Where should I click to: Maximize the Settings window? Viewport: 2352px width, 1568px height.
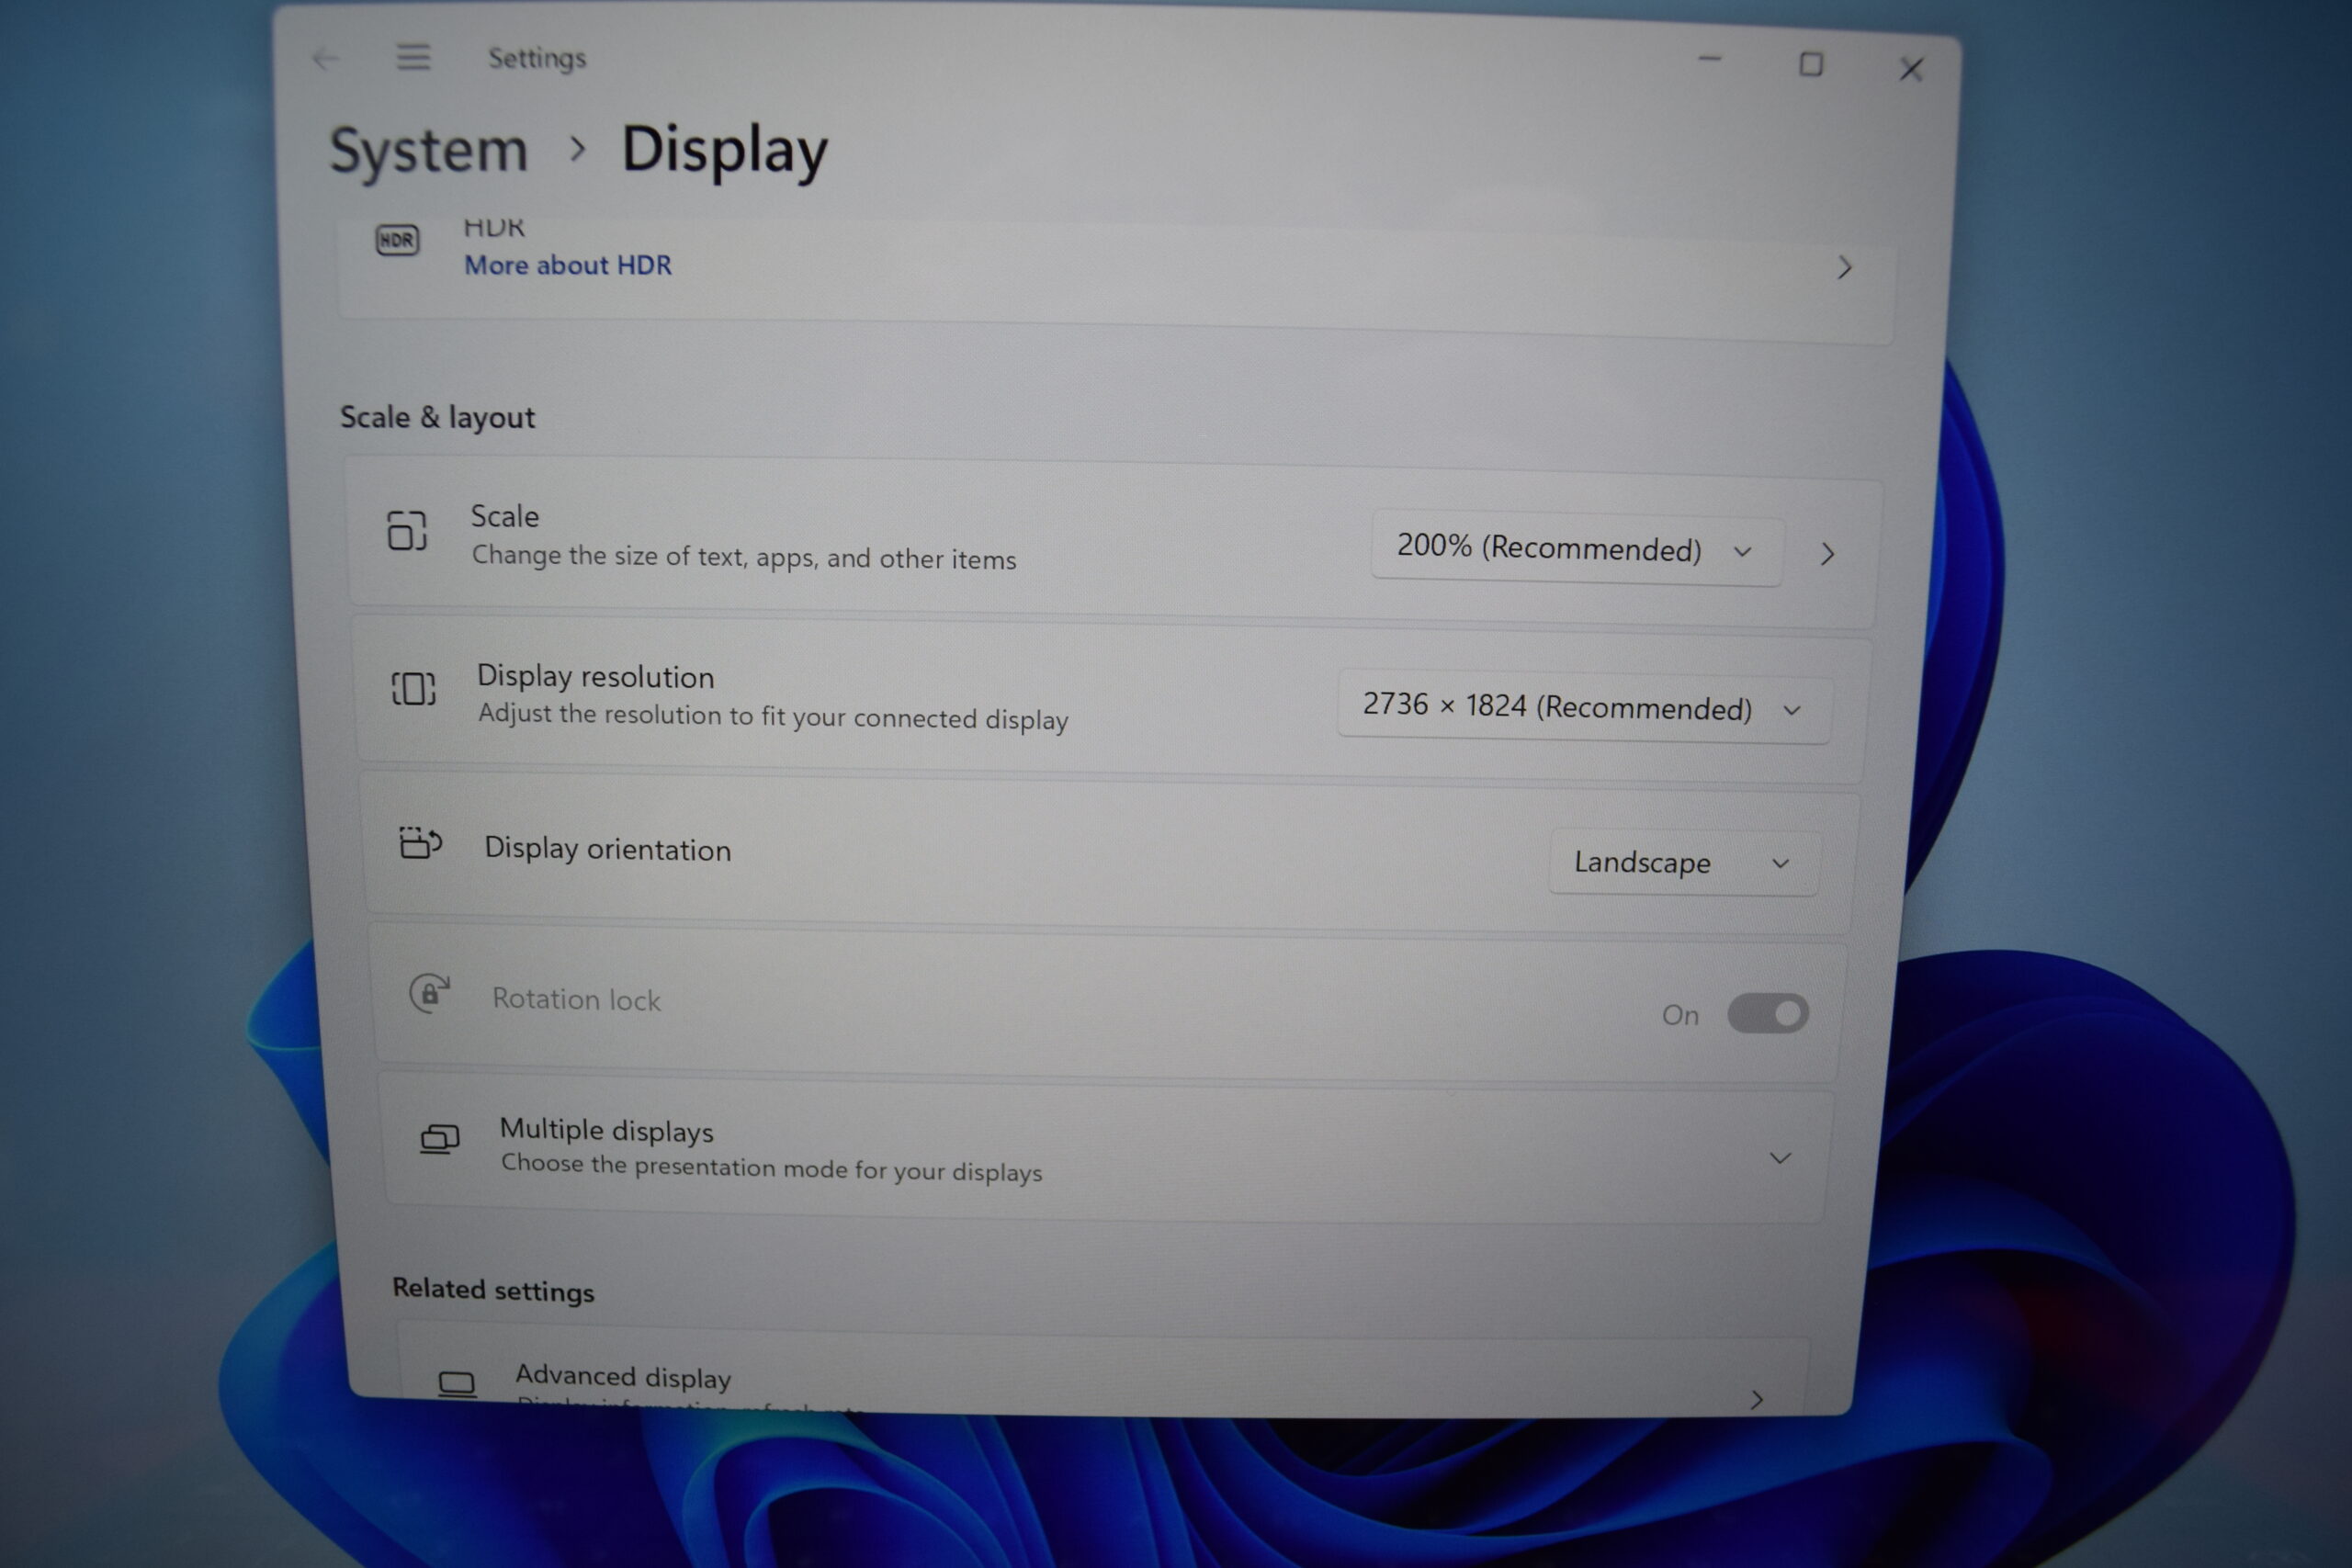tap(1811, 65)
